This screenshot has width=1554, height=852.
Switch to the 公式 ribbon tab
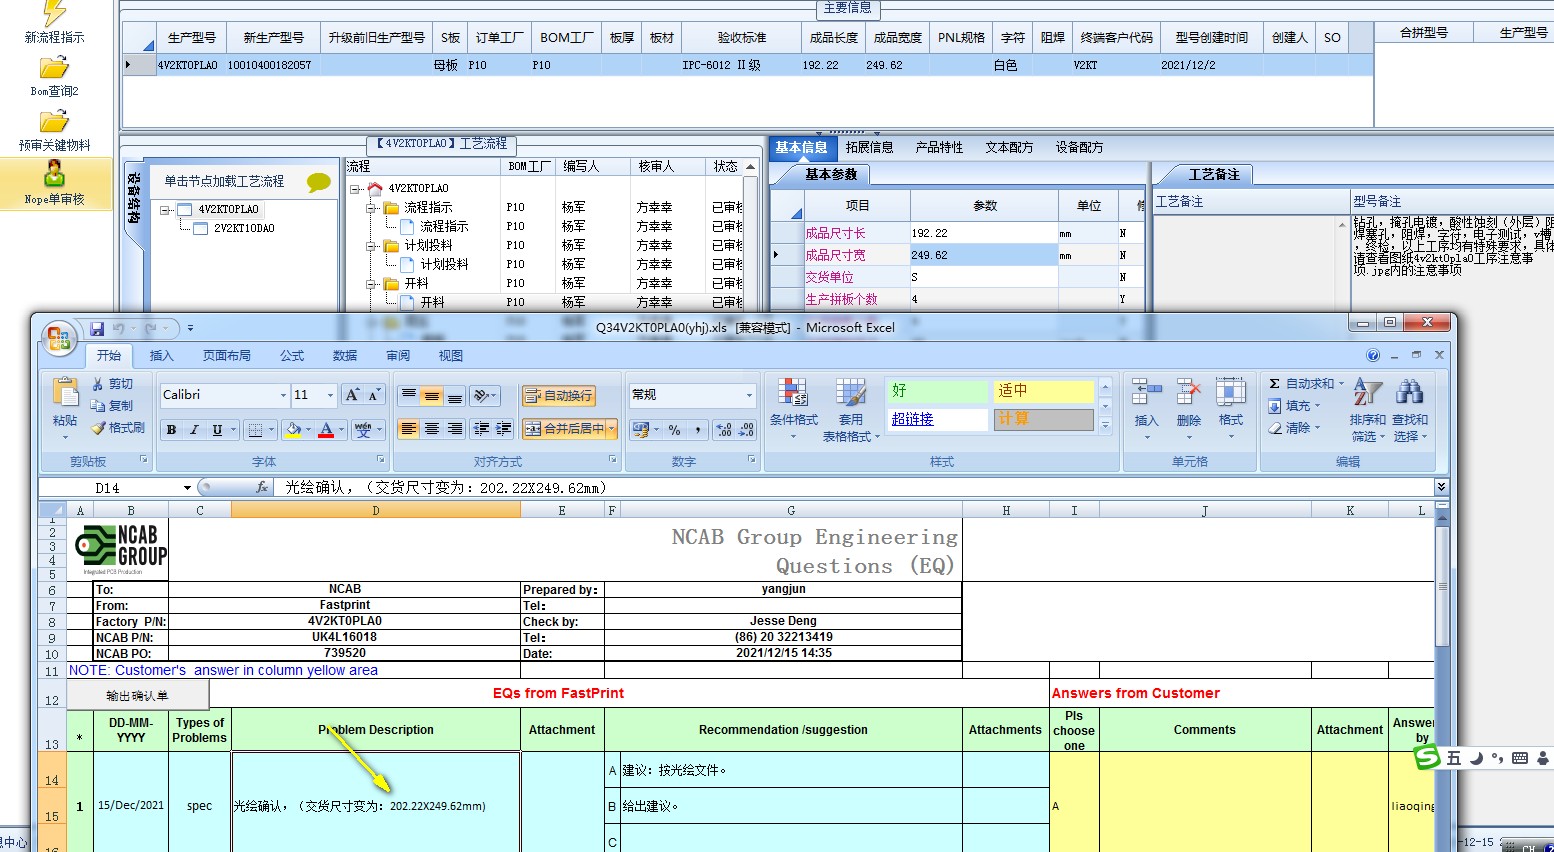click(292, 356)
